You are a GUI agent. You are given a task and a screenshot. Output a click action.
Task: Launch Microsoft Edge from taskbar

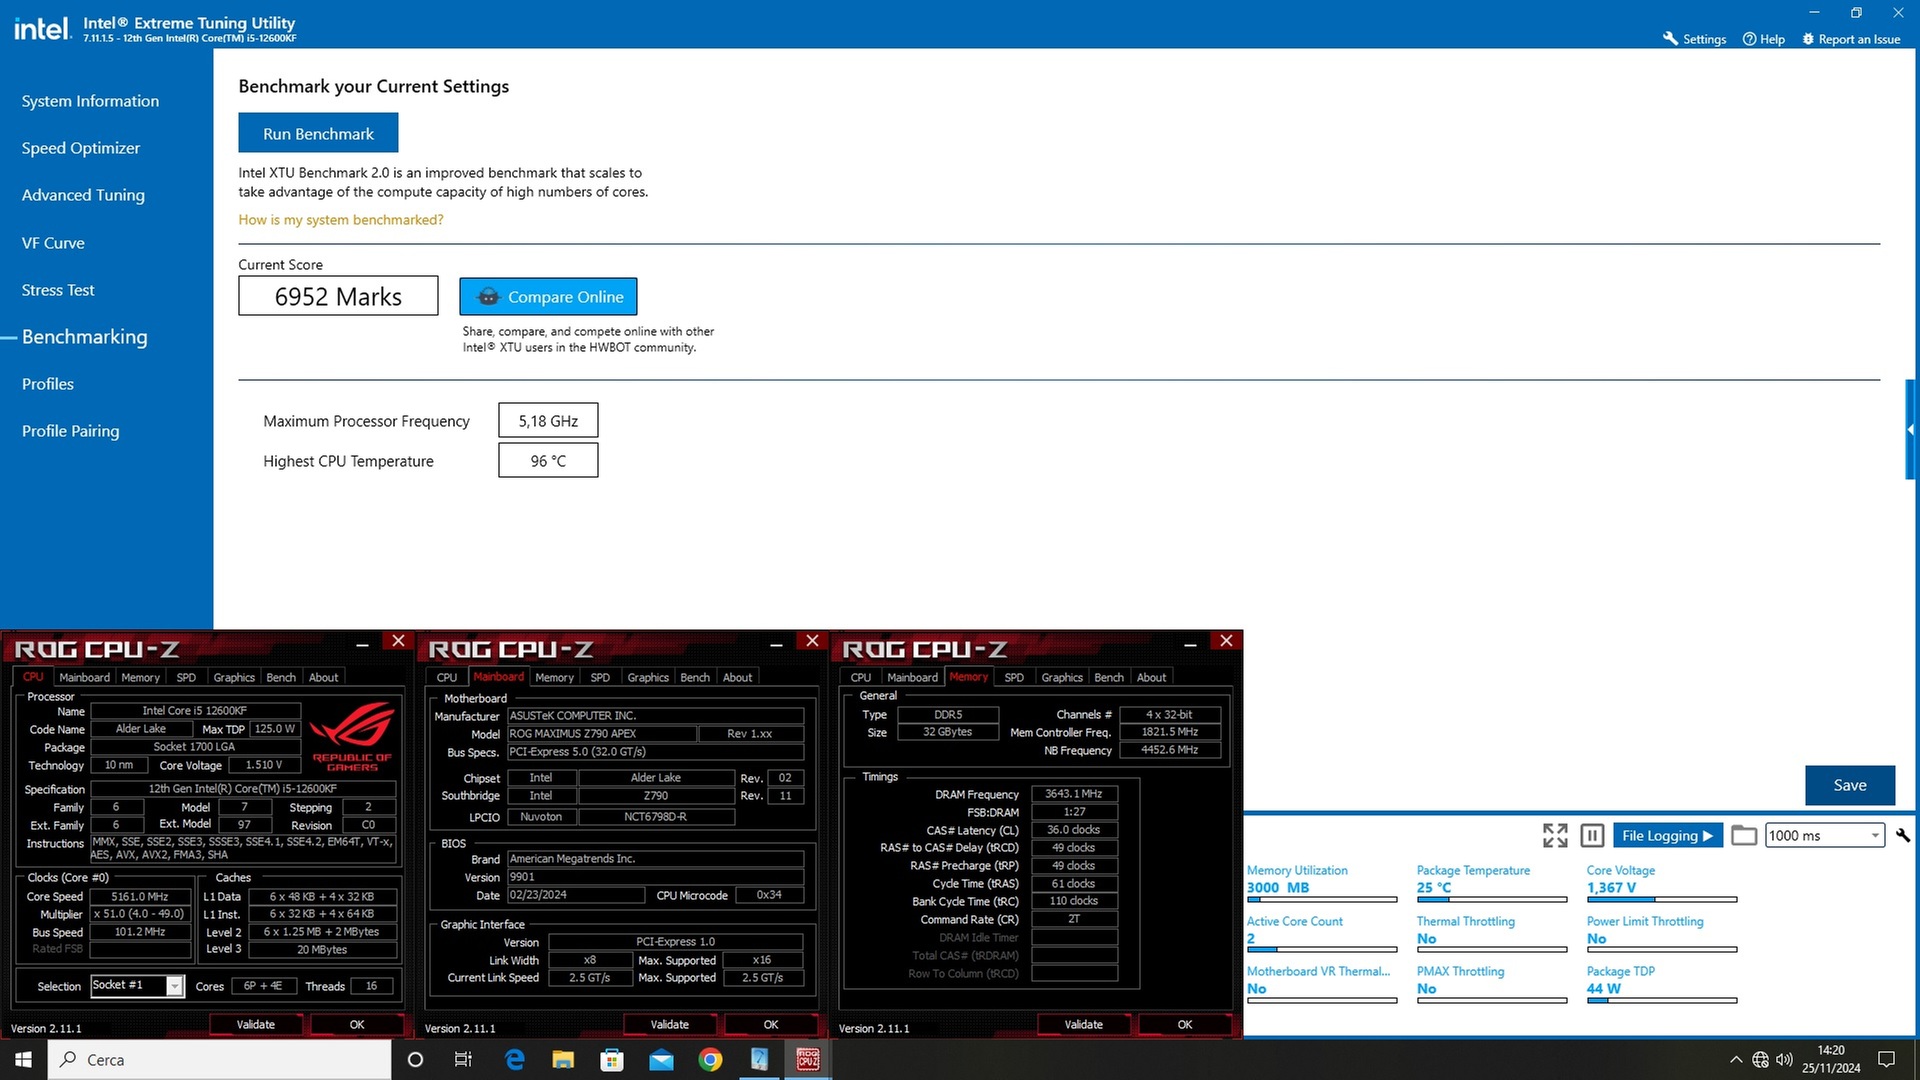[515, 1059]
